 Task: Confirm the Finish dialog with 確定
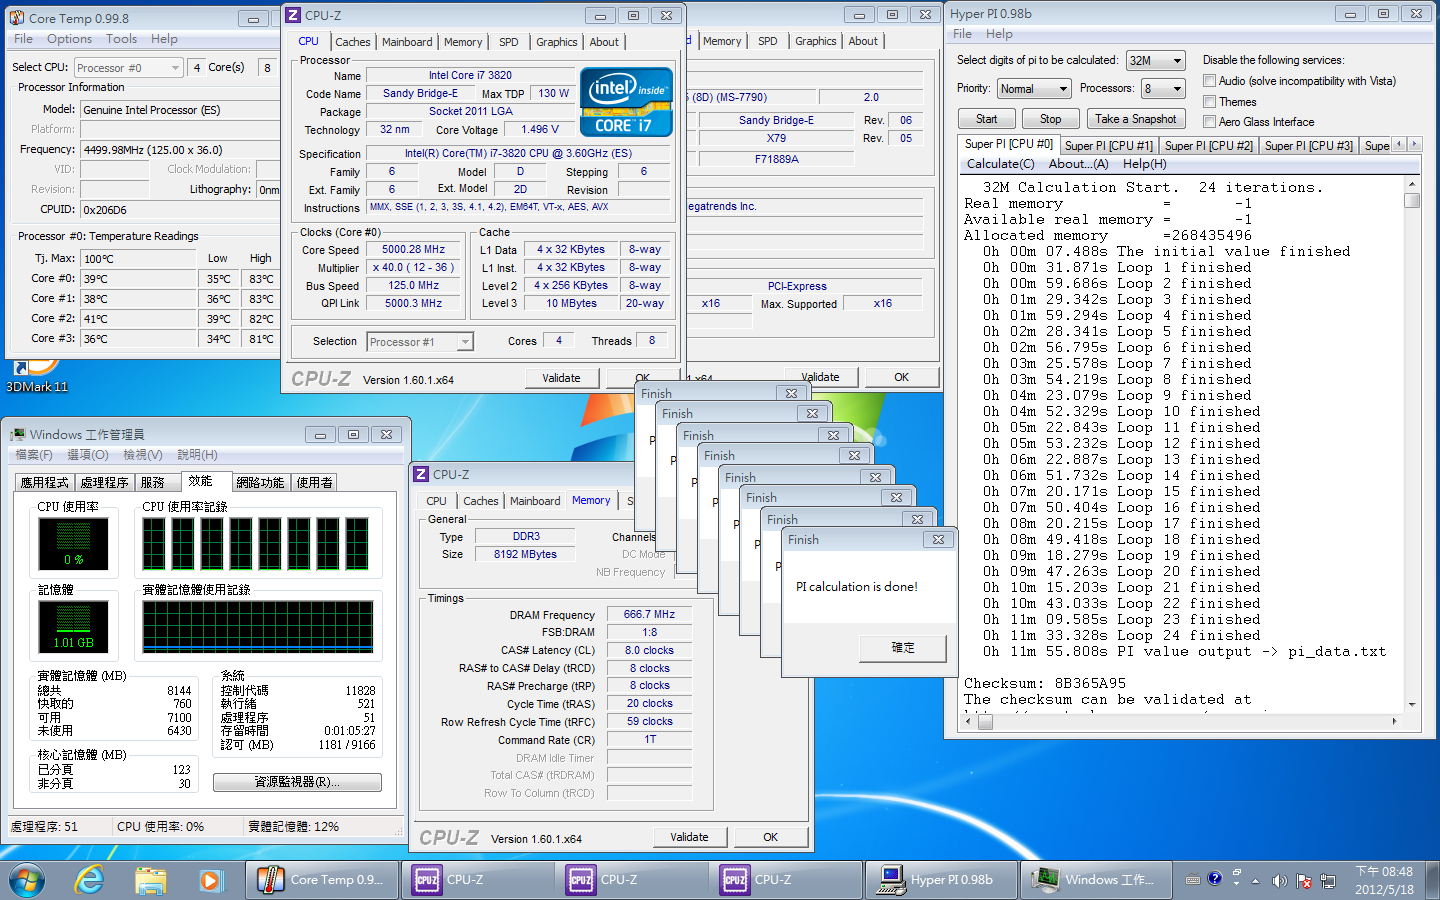pos(903,648)
